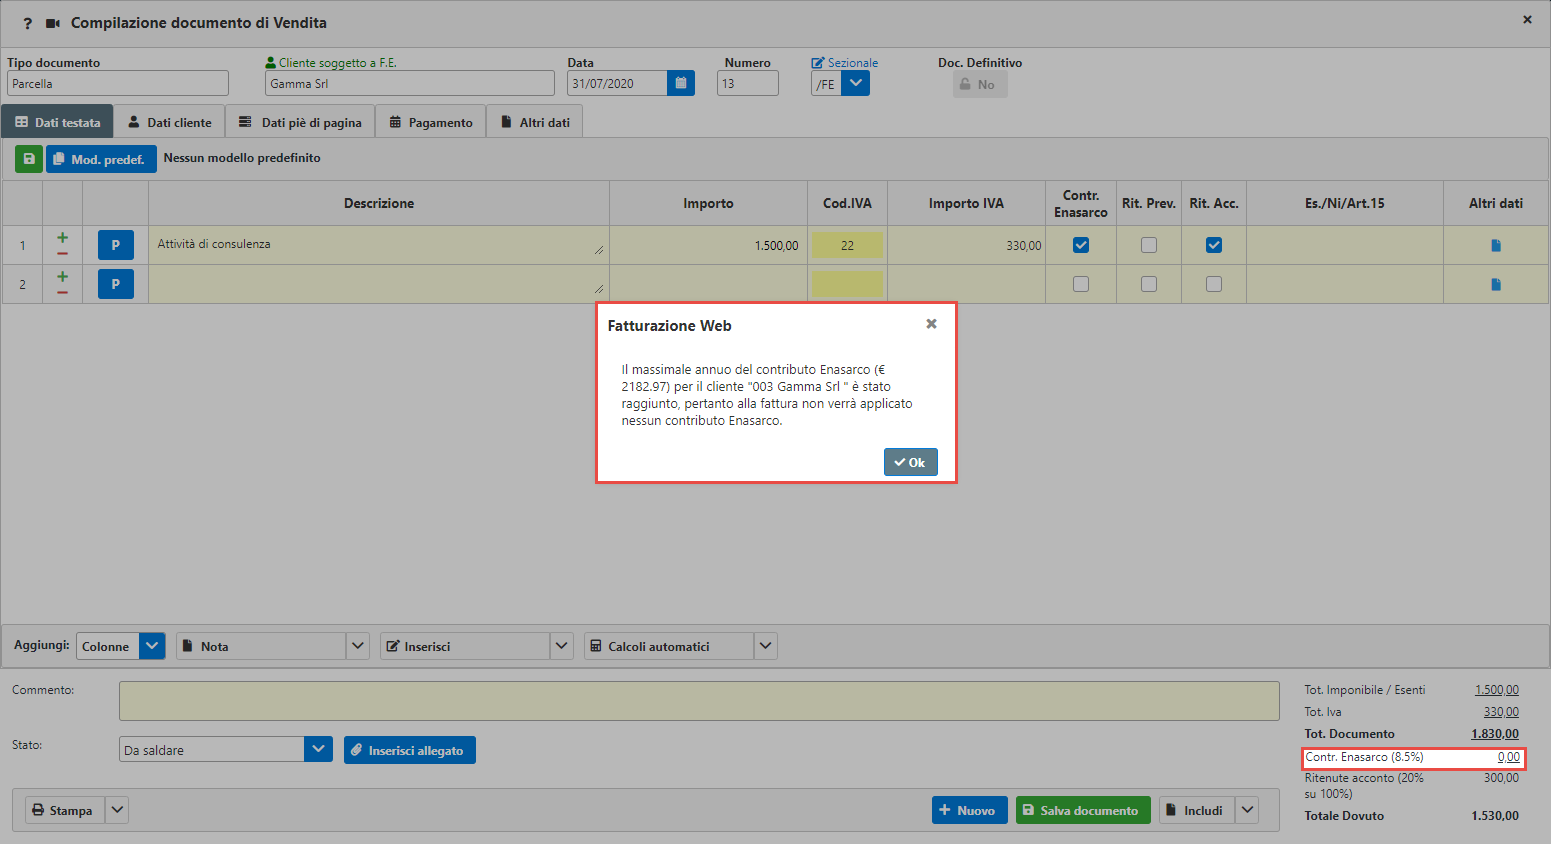Add a line using row 1 plus icon
The image size is (1551, 844).
(62, 238)
